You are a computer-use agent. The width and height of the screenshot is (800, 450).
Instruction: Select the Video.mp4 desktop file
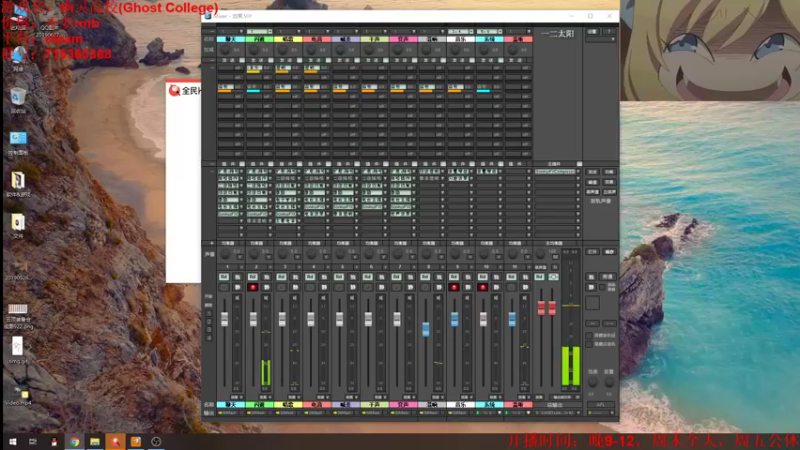(18, 394)
